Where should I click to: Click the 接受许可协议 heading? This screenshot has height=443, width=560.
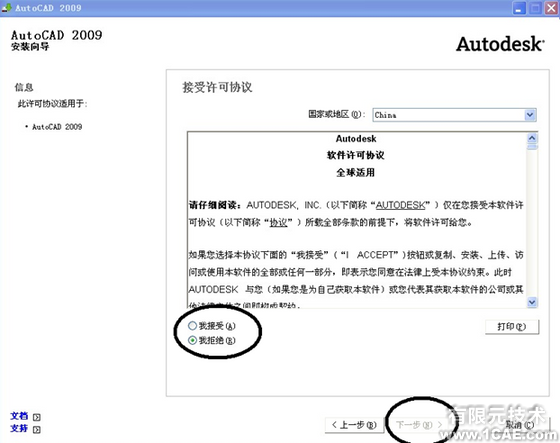pyautogui.click(x=217, y=87)
